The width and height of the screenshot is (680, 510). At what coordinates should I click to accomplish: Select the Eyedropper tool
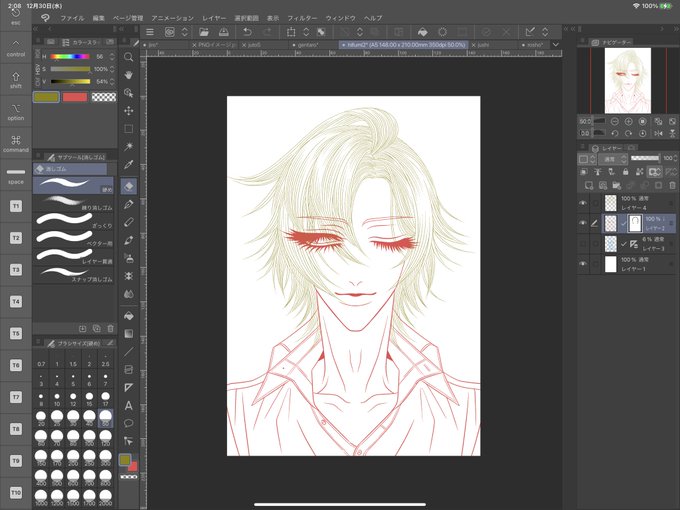pyautogui.click(x=128, y=164)
